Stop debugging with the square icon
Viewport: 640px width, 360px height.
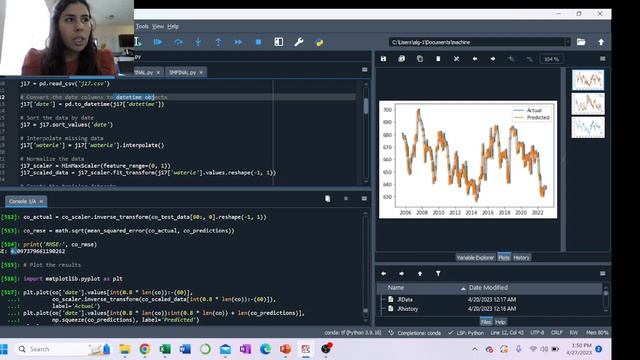tap(258, 42)
